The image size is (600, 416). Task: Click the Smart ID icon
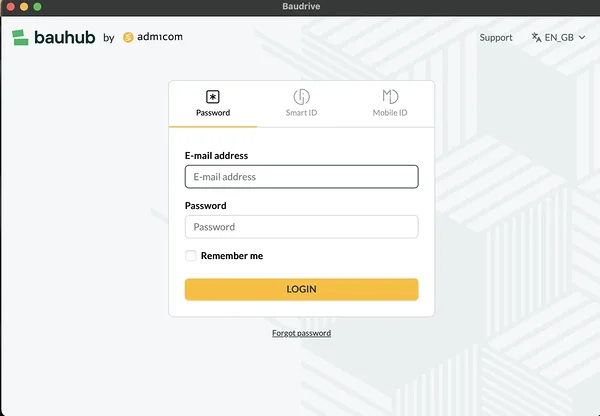click(301, 97)
